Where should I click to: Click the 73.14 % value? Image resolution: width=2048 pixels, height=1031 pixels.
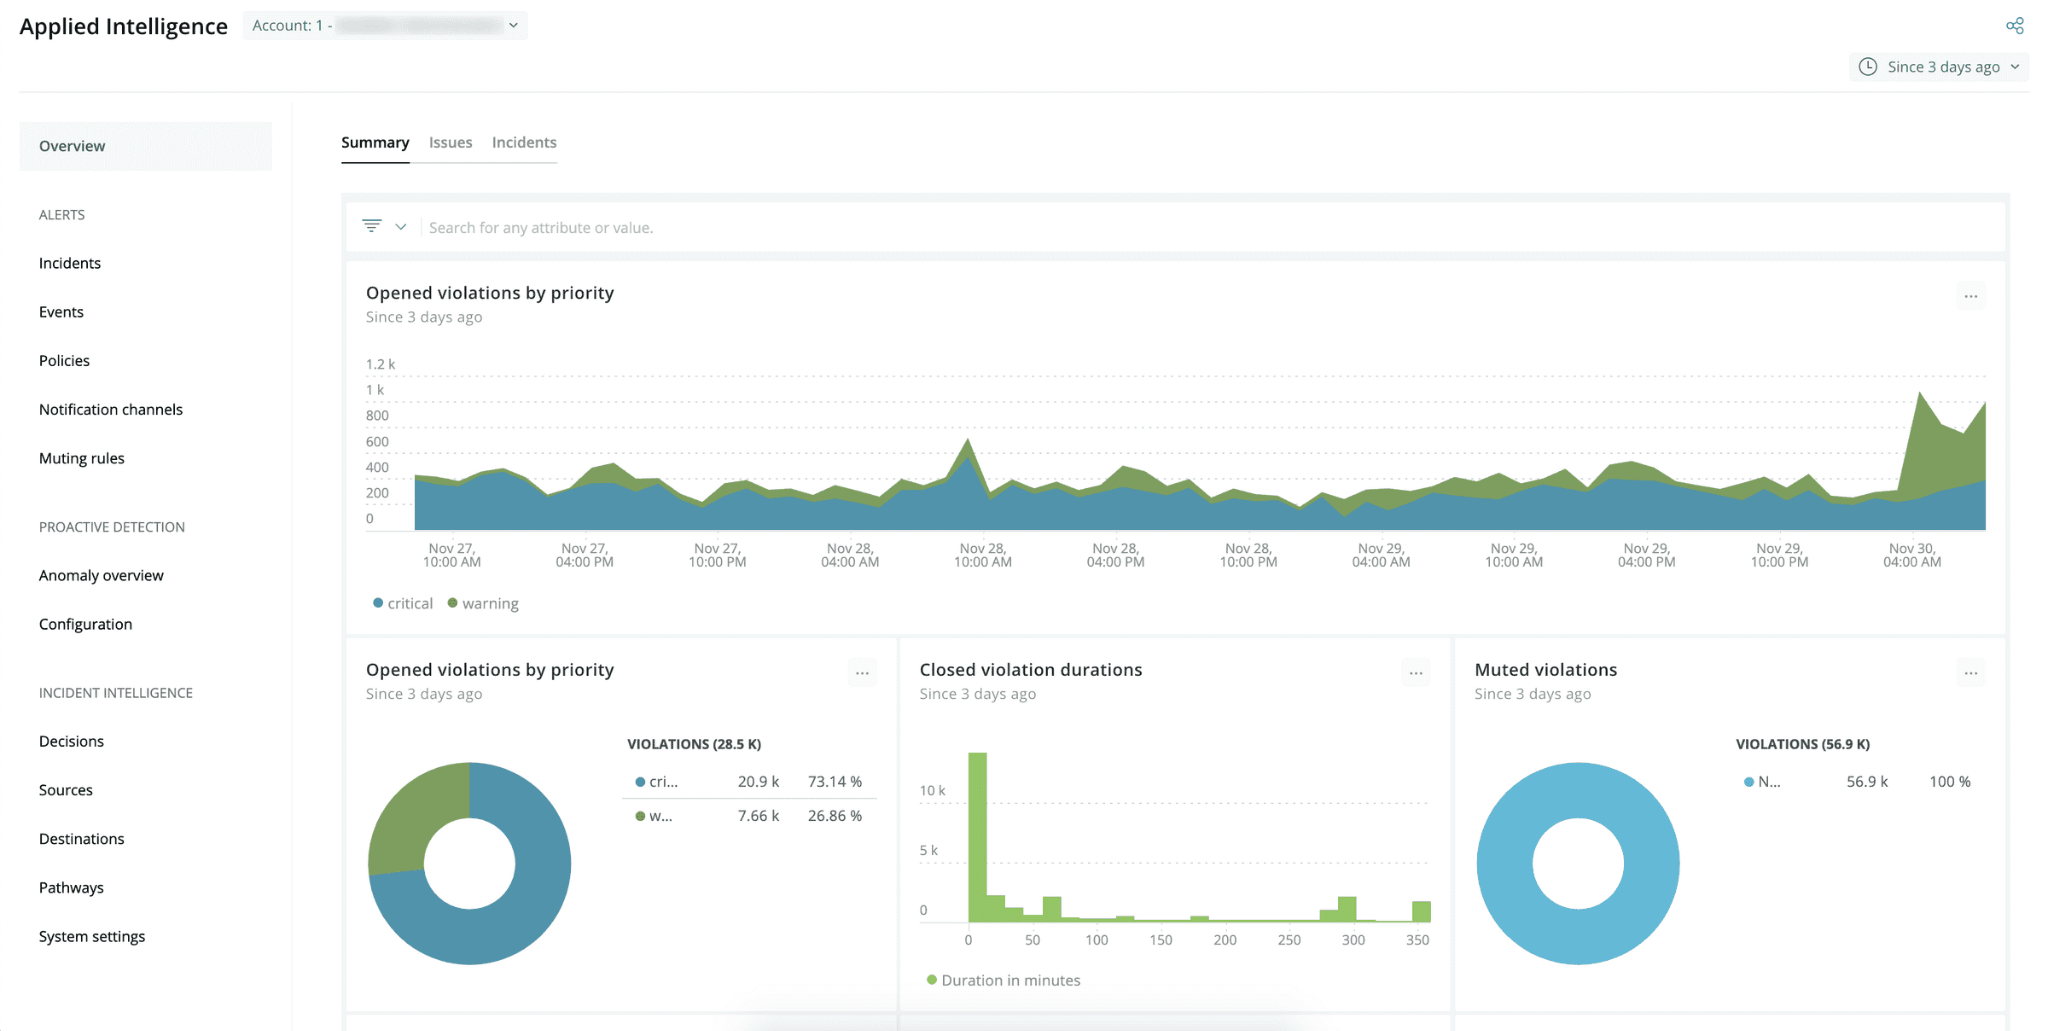point(834,781)
